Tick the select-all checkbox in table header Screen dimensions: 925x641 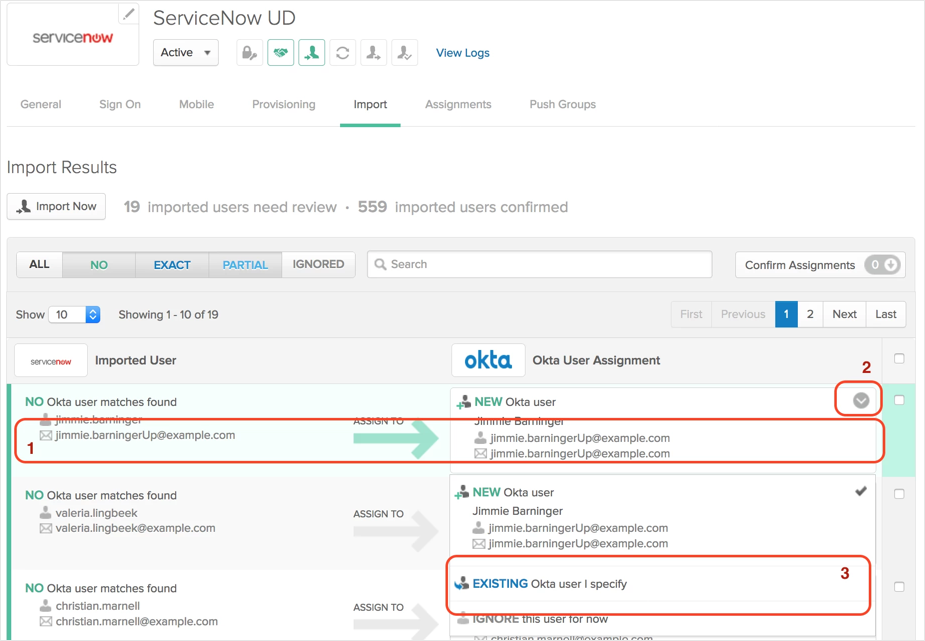pyautogui.click(x=900, y=359)
